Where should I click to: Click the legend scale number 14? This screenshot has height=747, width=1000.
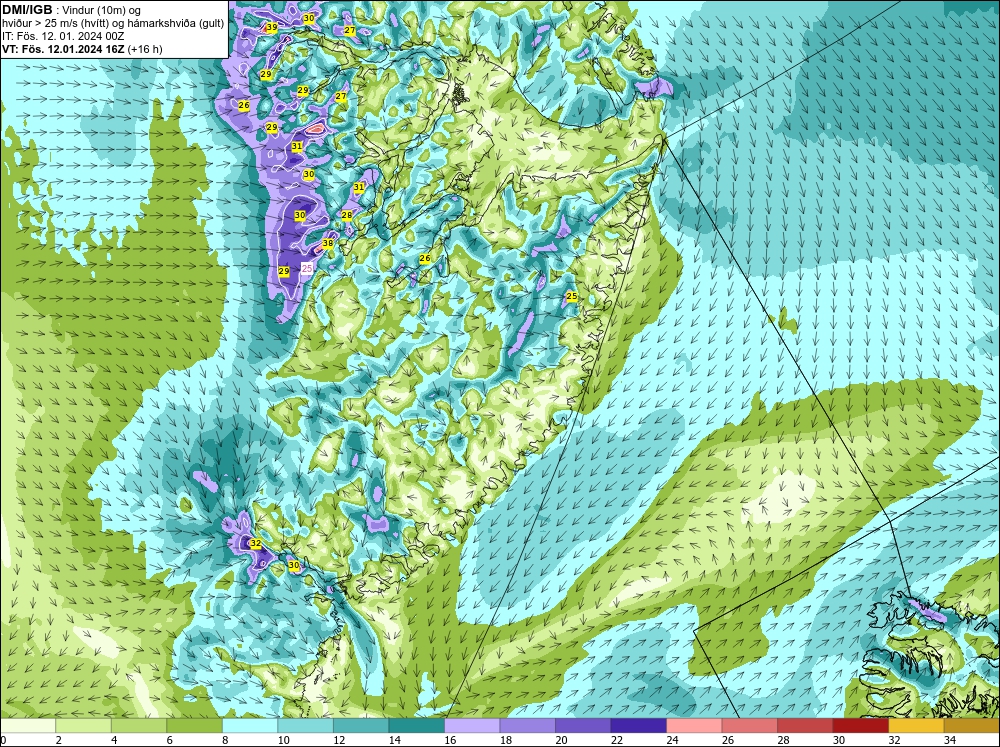coord(394,740)
